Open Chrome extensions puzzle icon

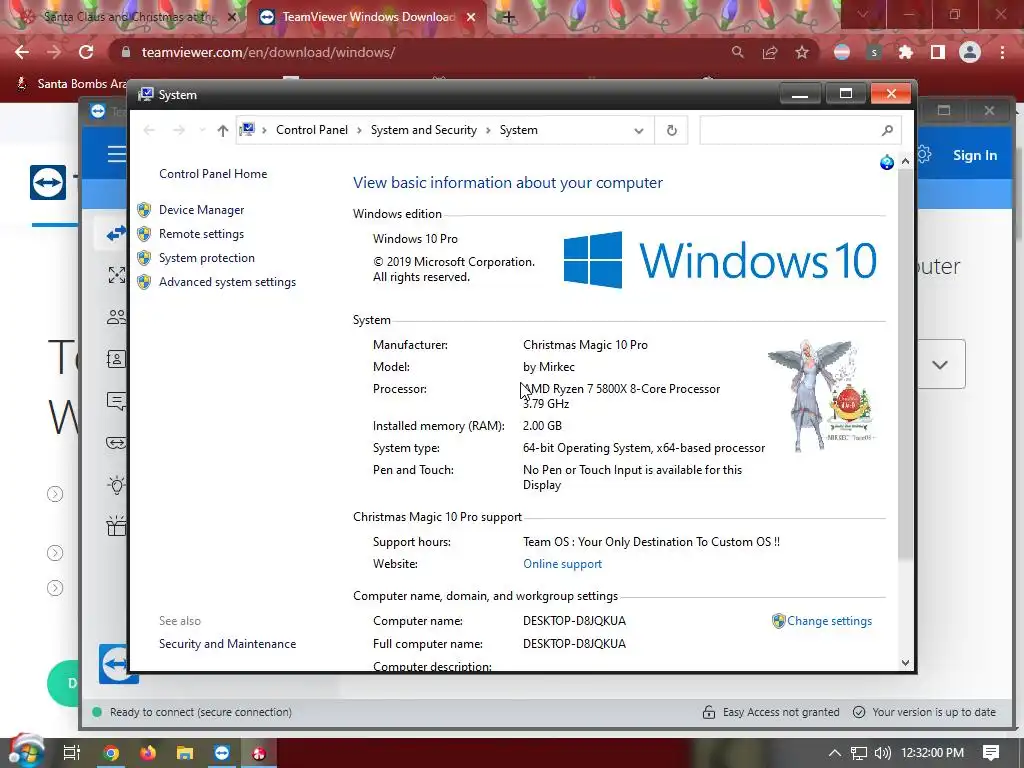coord(905,52)
